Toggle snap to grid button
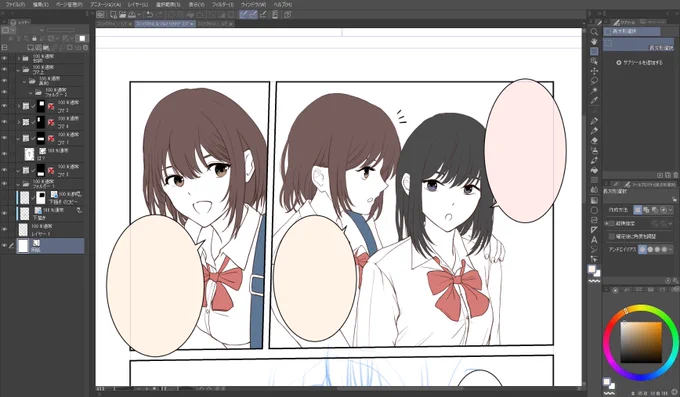 coord(263,15)
